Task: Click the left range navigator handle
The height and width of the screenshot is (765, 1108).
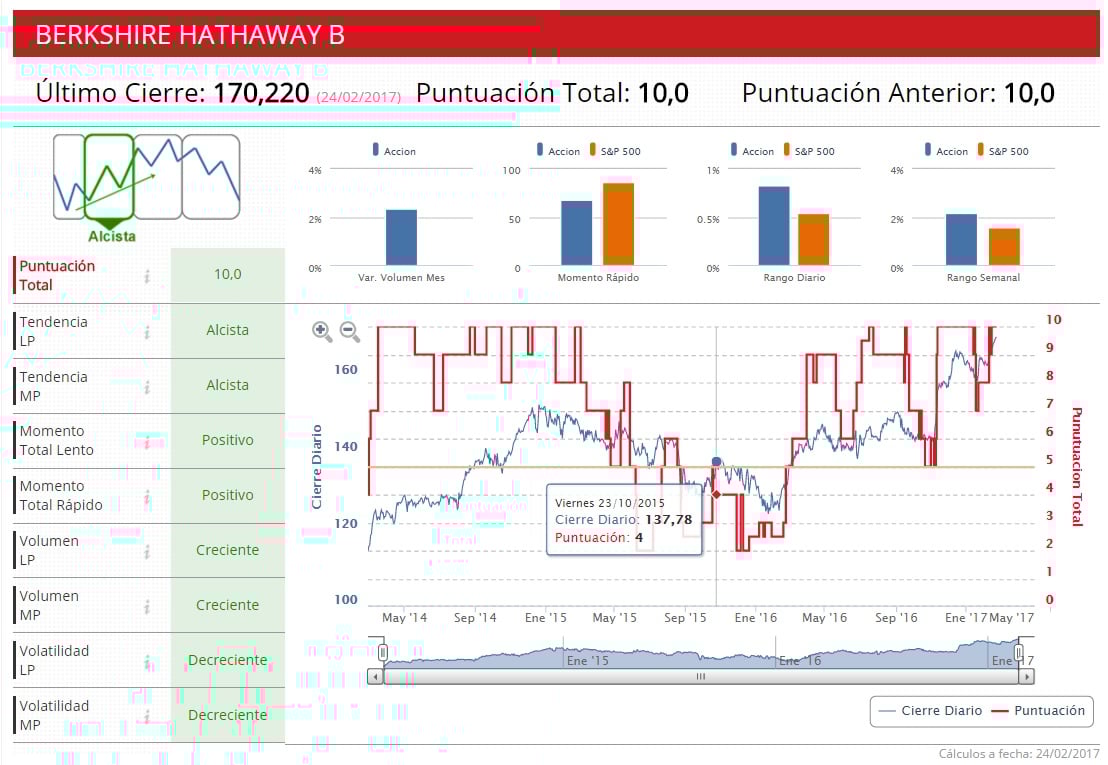Action: (382, 652)
